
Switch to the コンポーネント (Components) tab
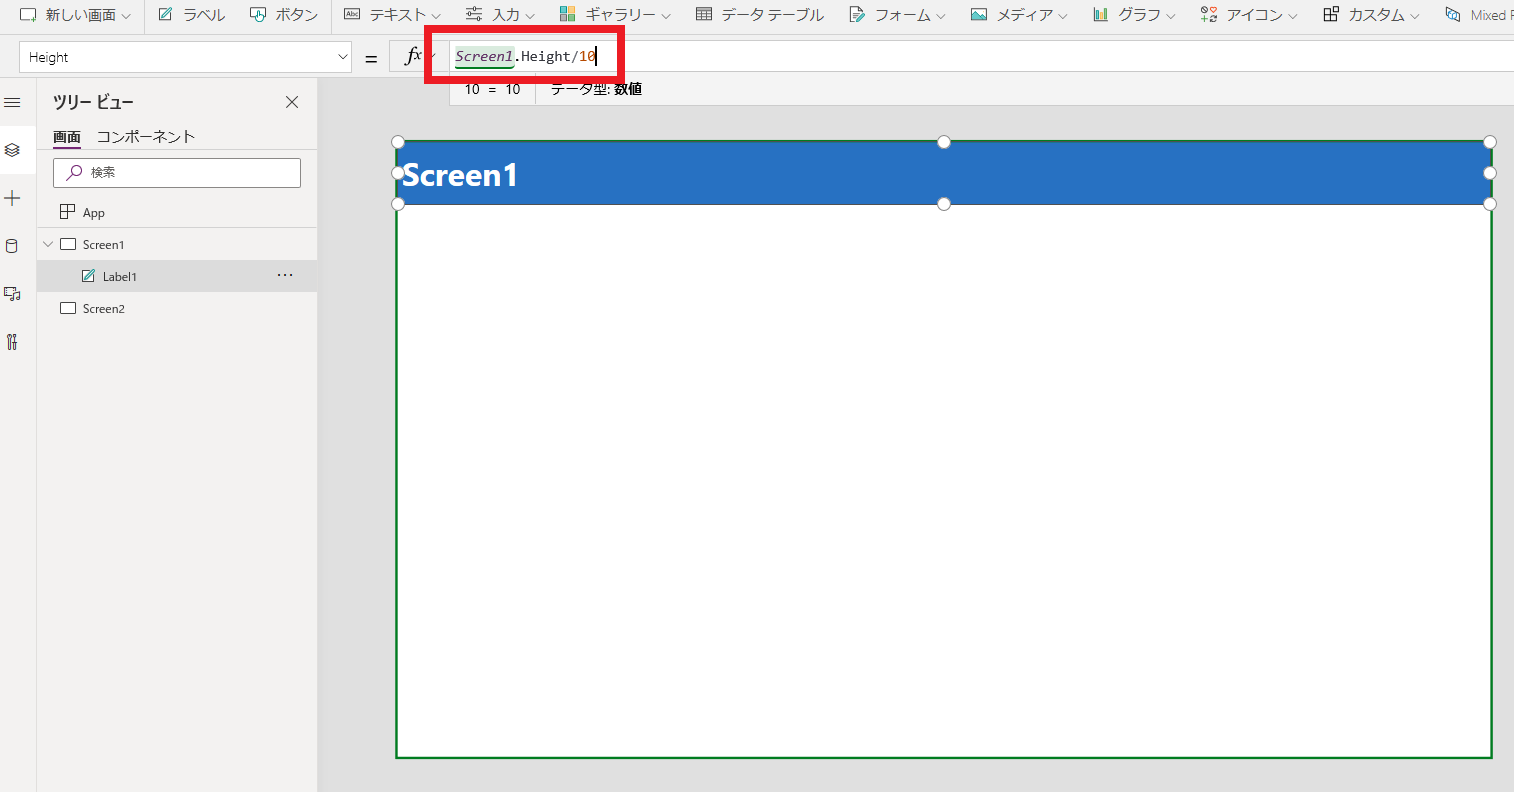146,137
